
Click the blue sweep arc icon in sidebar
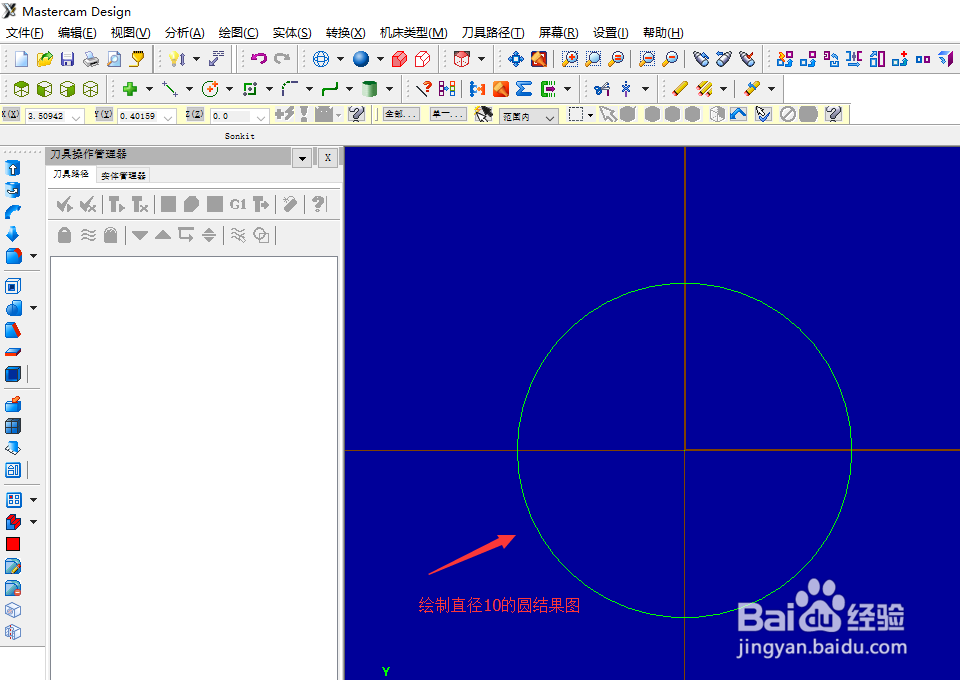13,212
